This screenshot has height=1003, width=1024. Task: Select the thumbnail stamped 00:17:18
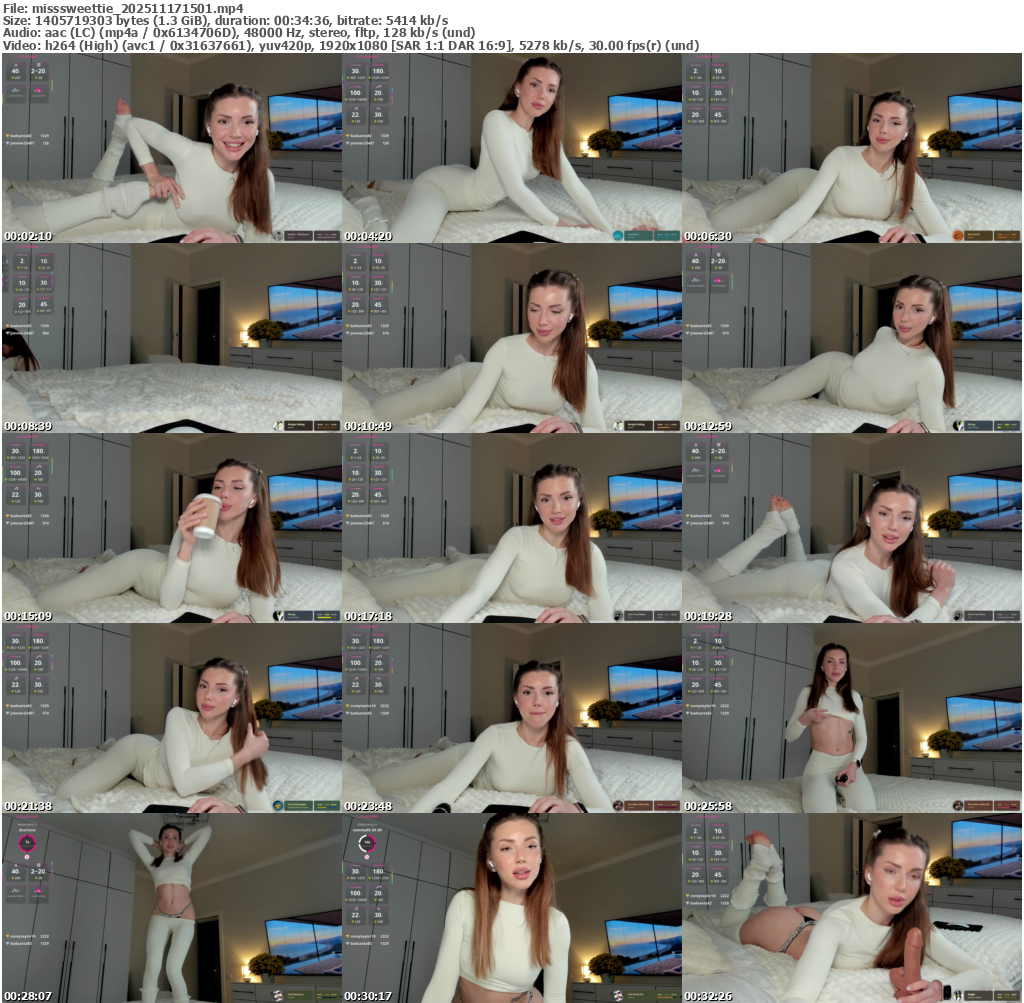(x=512, y=528)
